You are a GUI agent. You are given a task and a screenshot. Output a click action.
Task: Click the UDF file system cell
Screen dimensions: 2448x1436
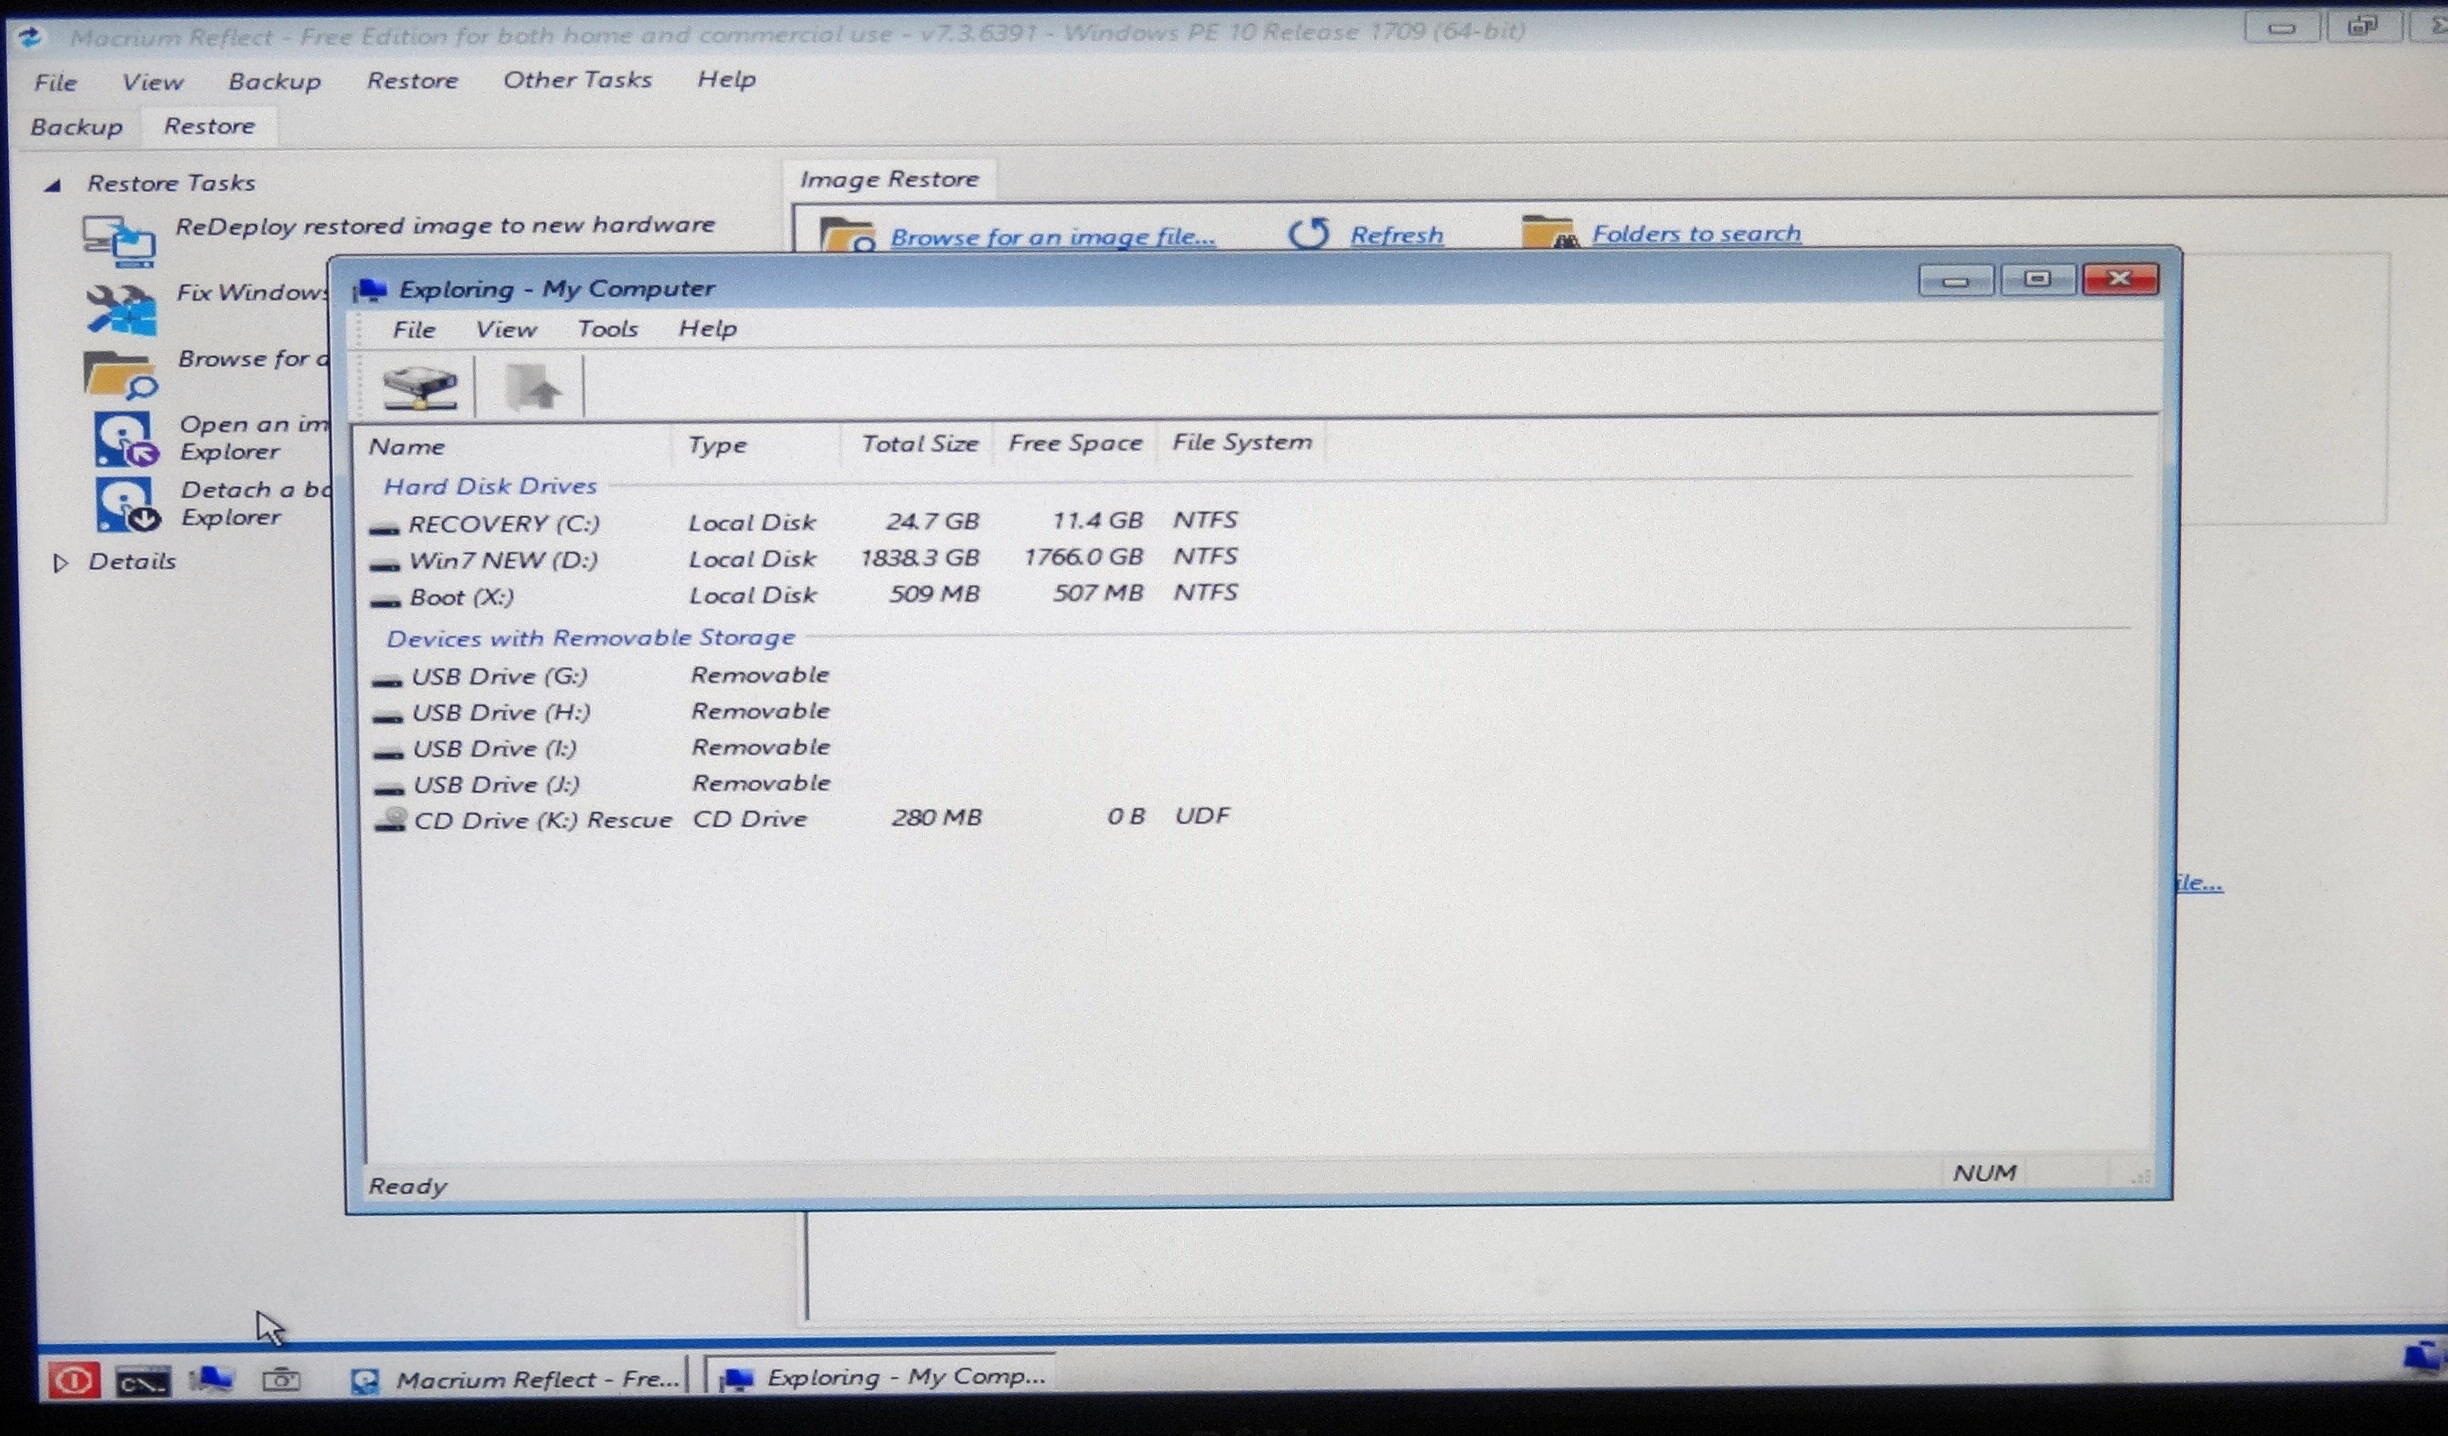tap(1202, 816)
